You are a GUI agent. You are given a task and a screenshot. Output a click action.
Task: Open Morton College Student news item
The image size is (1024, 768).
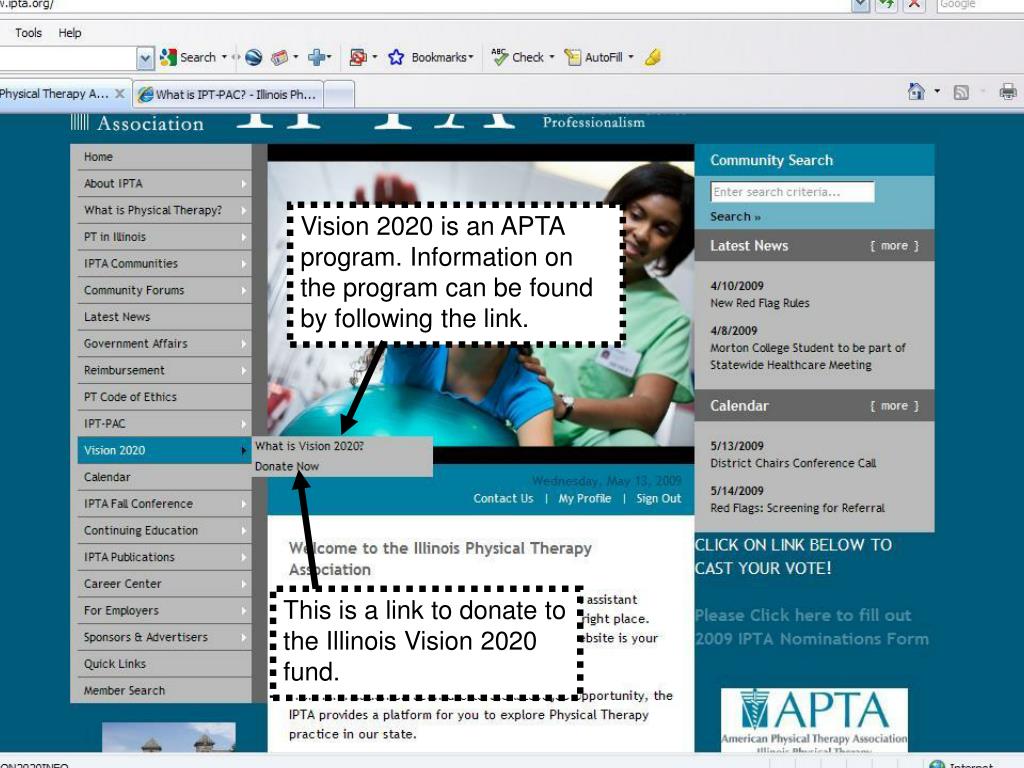click(808, 357)
